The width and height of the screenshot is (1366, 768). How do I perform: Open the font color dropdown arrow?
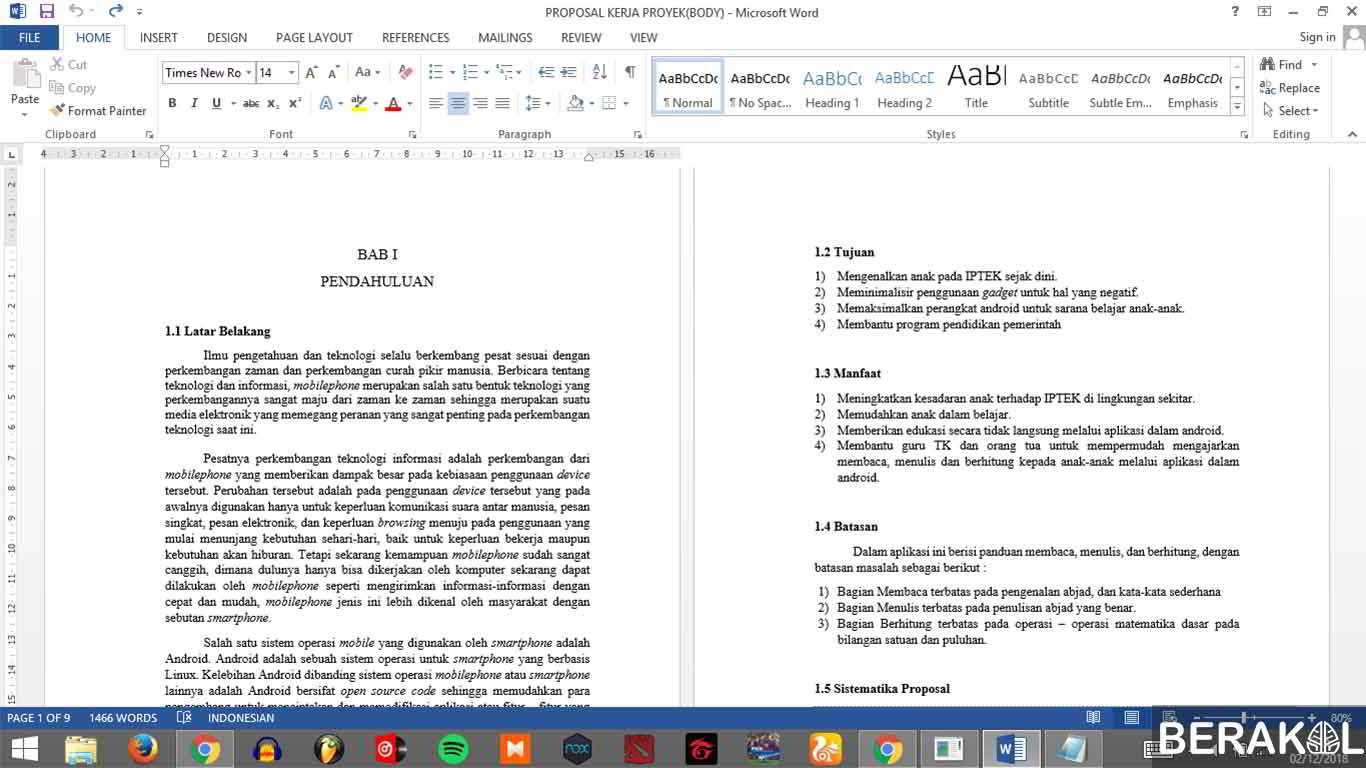pos(410,103)
